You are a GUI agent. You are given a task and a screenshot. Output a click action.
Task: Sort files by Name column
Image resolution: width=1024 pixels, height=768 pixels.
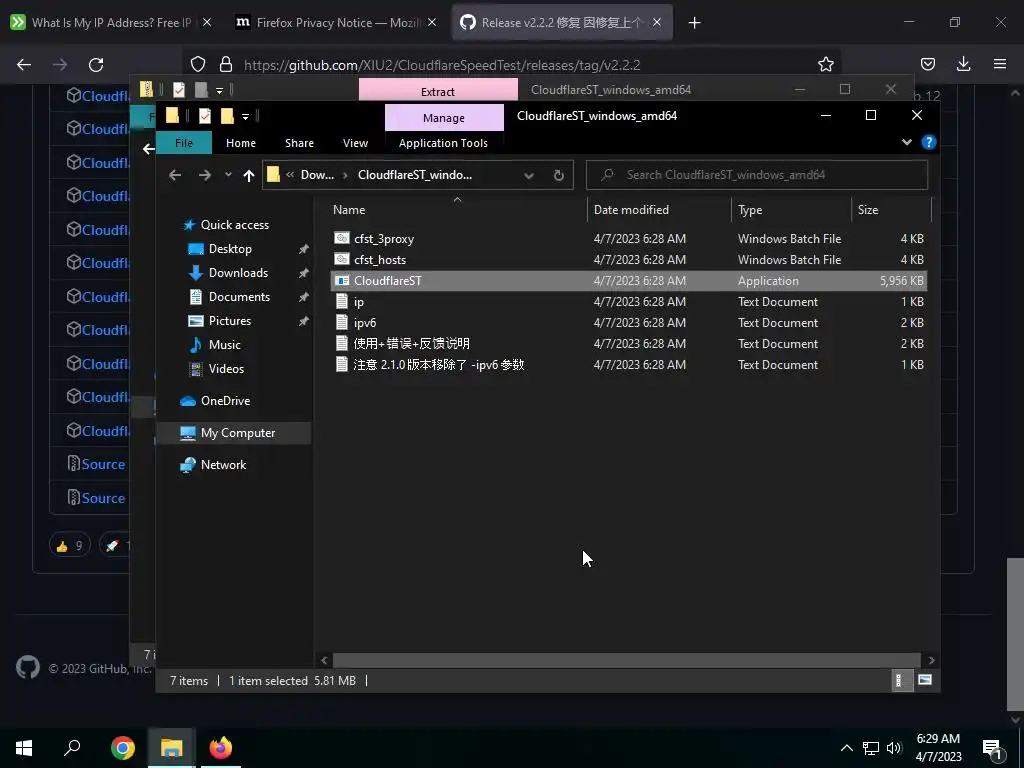(456, 210)
